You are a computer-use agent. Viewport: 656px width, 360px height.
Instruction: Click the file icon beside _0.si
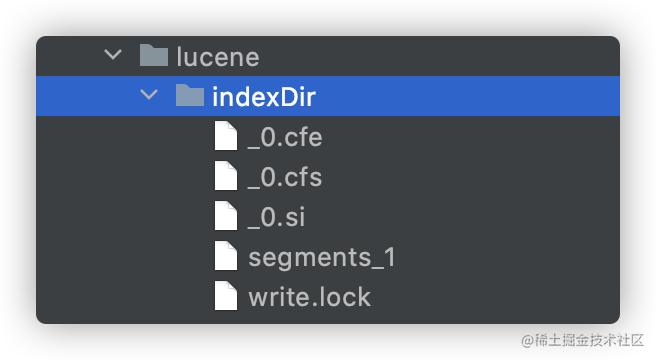click(226, 216)
